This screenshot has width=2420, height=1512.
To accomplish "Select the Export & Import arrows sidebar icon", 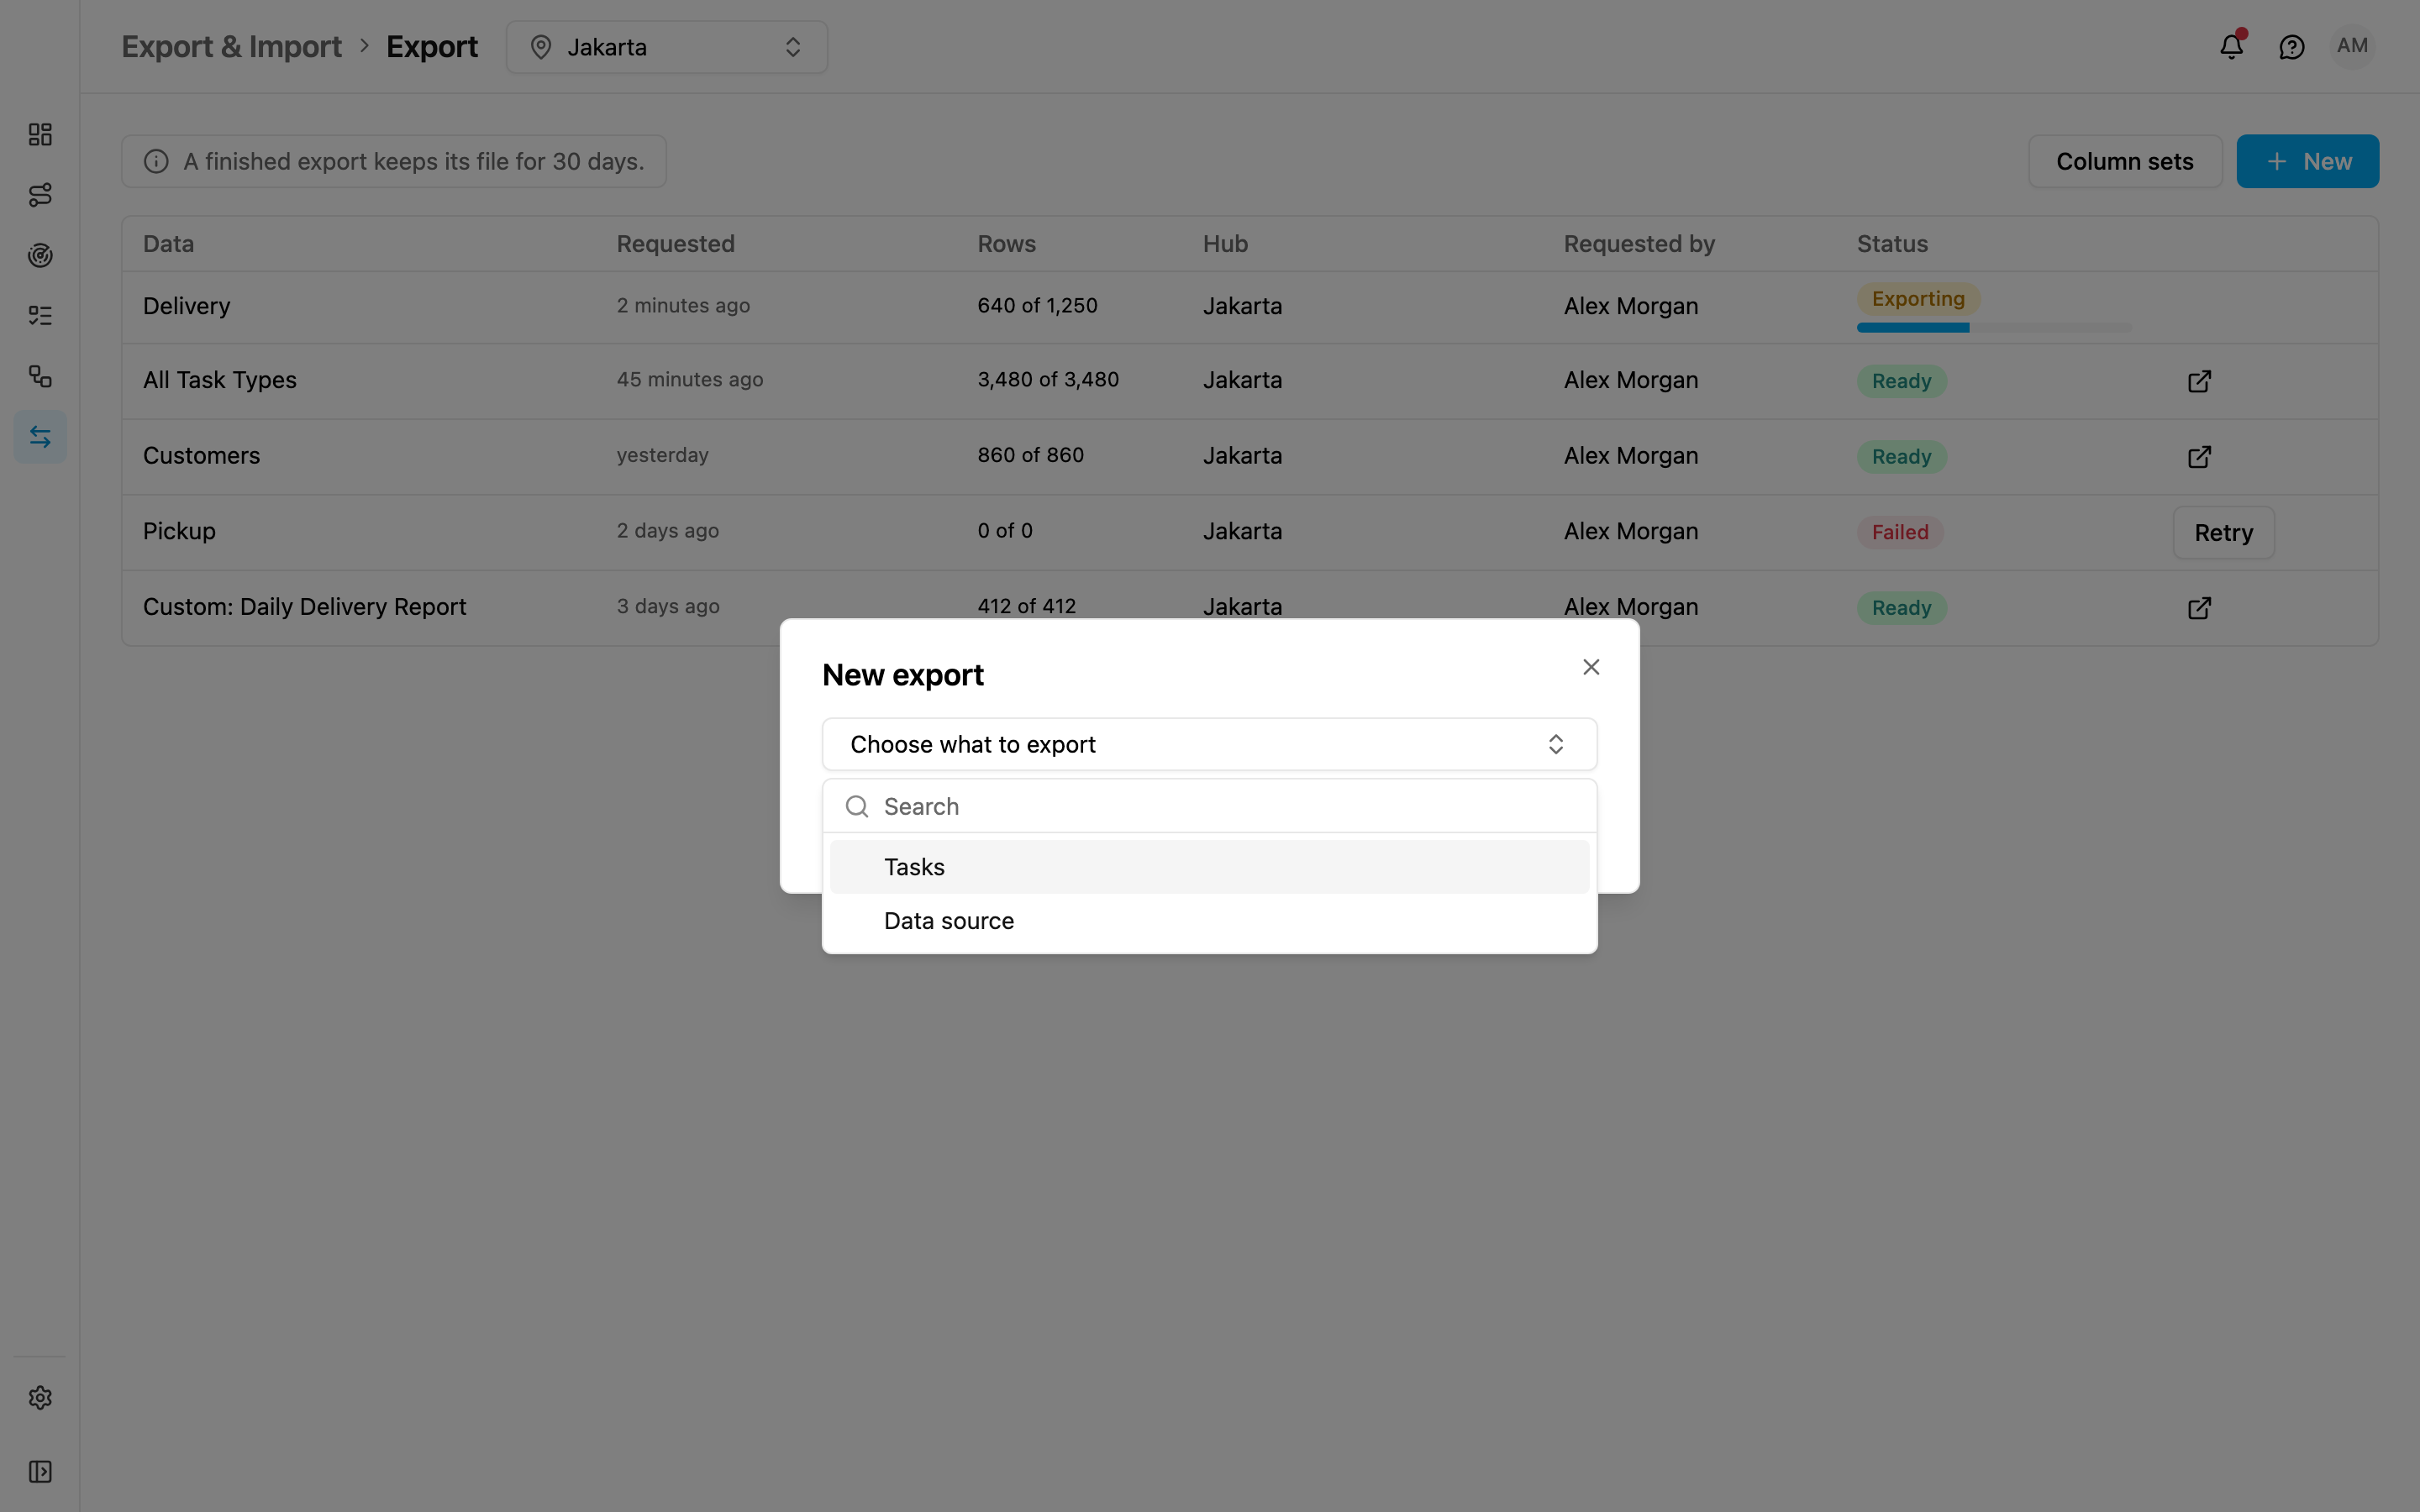I will [40, 437].
